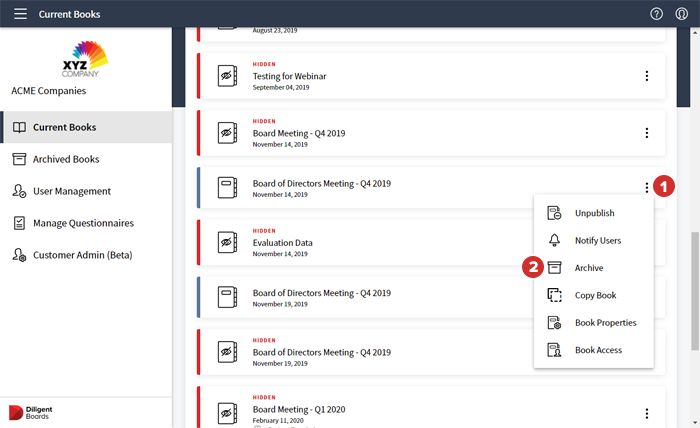This screenshot has height=428, width=700.
Task: Open User Management page
Action: [71, 191]
